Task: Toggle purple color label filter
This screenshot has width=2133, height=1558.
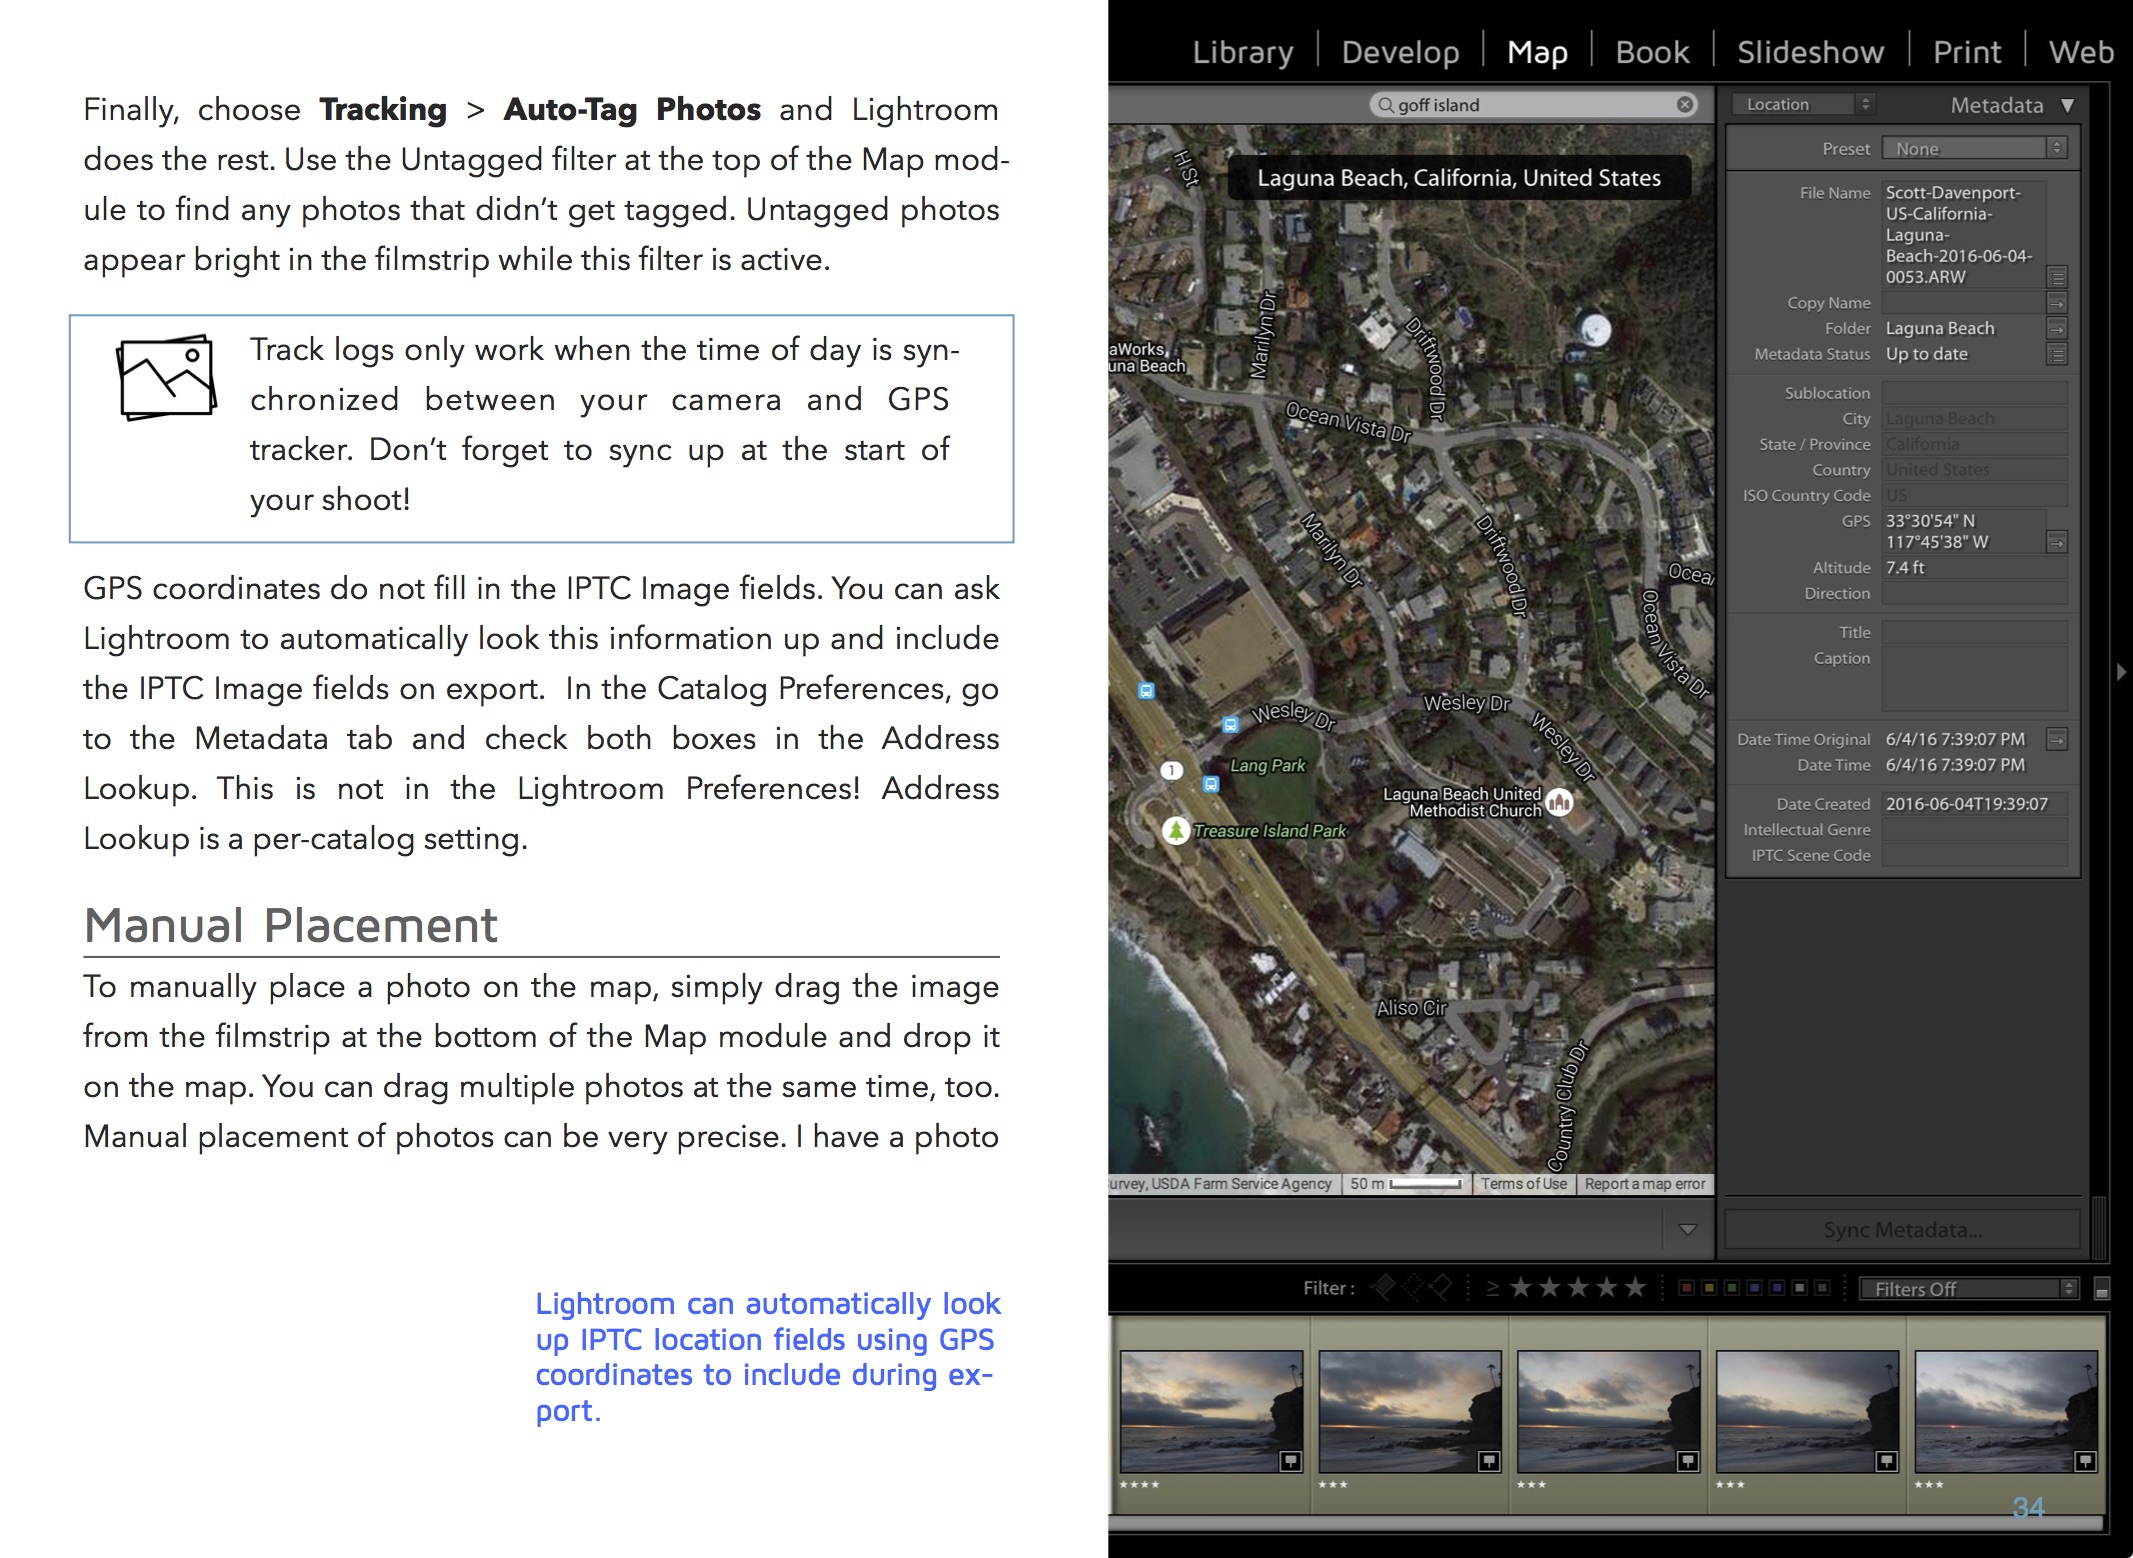Action: (x=1777, y=1288)
